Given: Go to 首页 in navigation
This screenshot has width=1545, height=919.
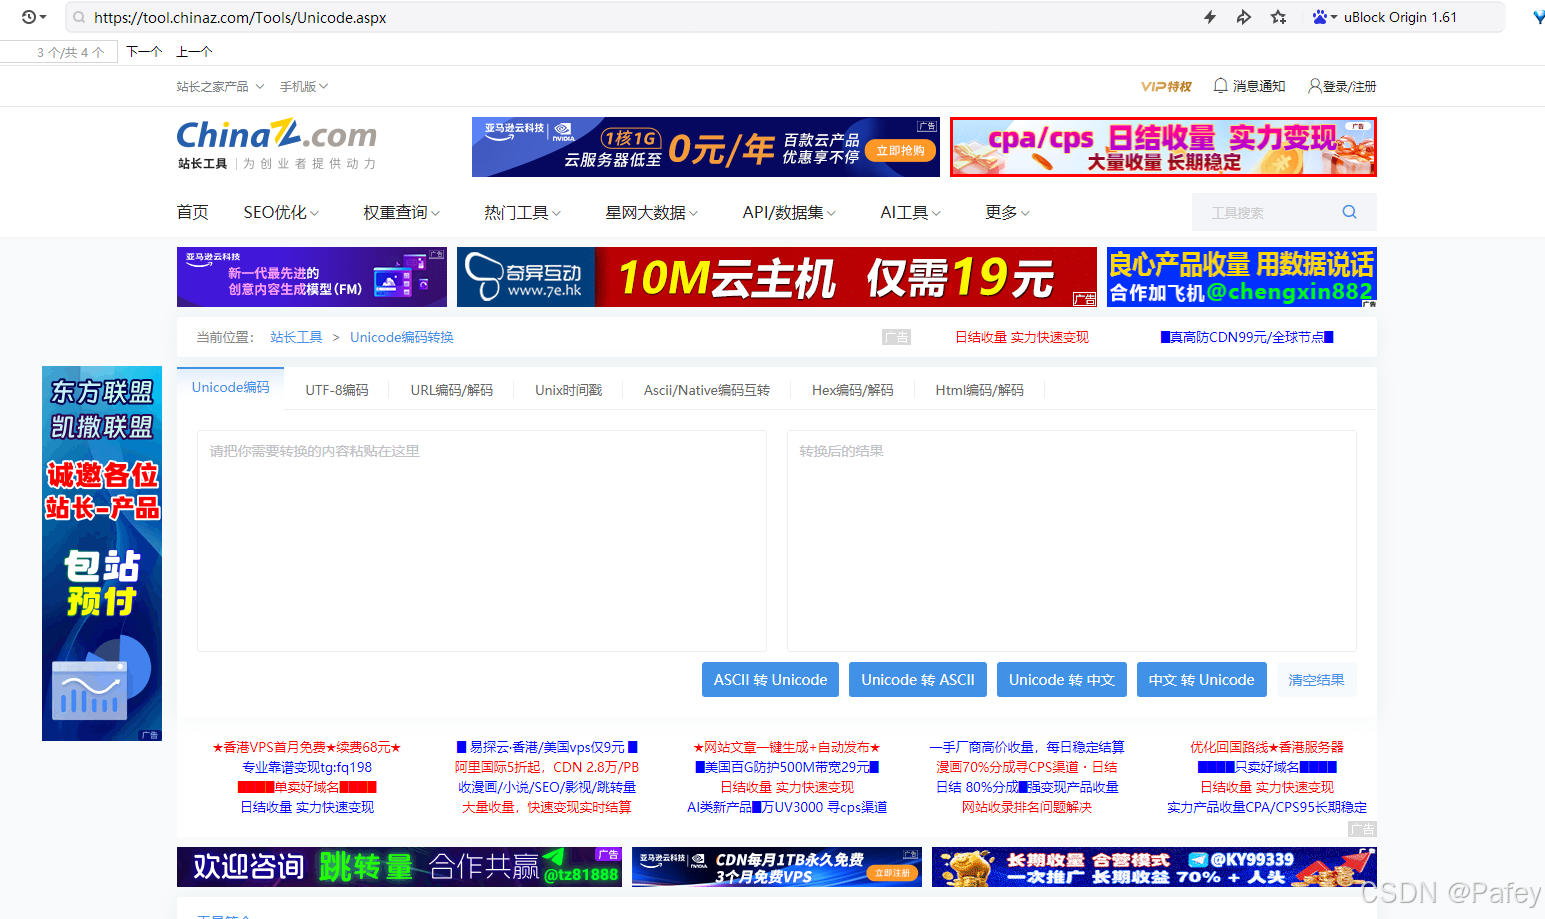Looking at the screenshot, I should click(192, 212).
